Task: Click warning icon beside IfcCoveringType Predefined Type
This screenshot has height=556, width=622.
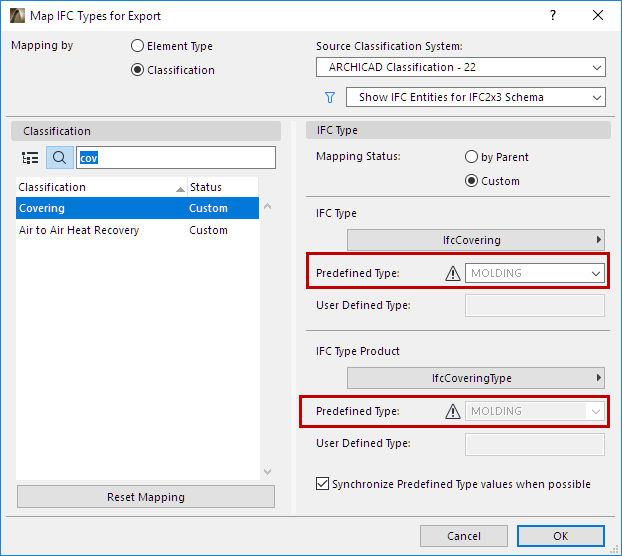Action: pyautogui.click(x=452, y=411)
